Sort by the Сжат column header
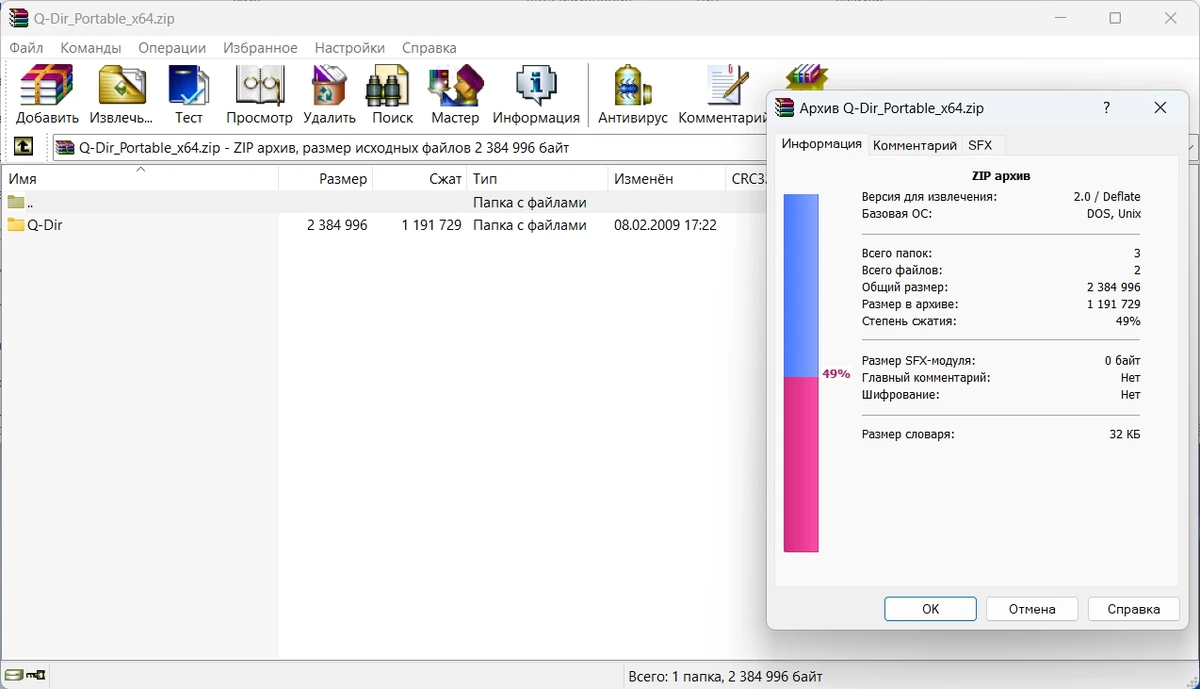Screen dimensions: 1200x689 pyautogui.click(x=421, y=179)
